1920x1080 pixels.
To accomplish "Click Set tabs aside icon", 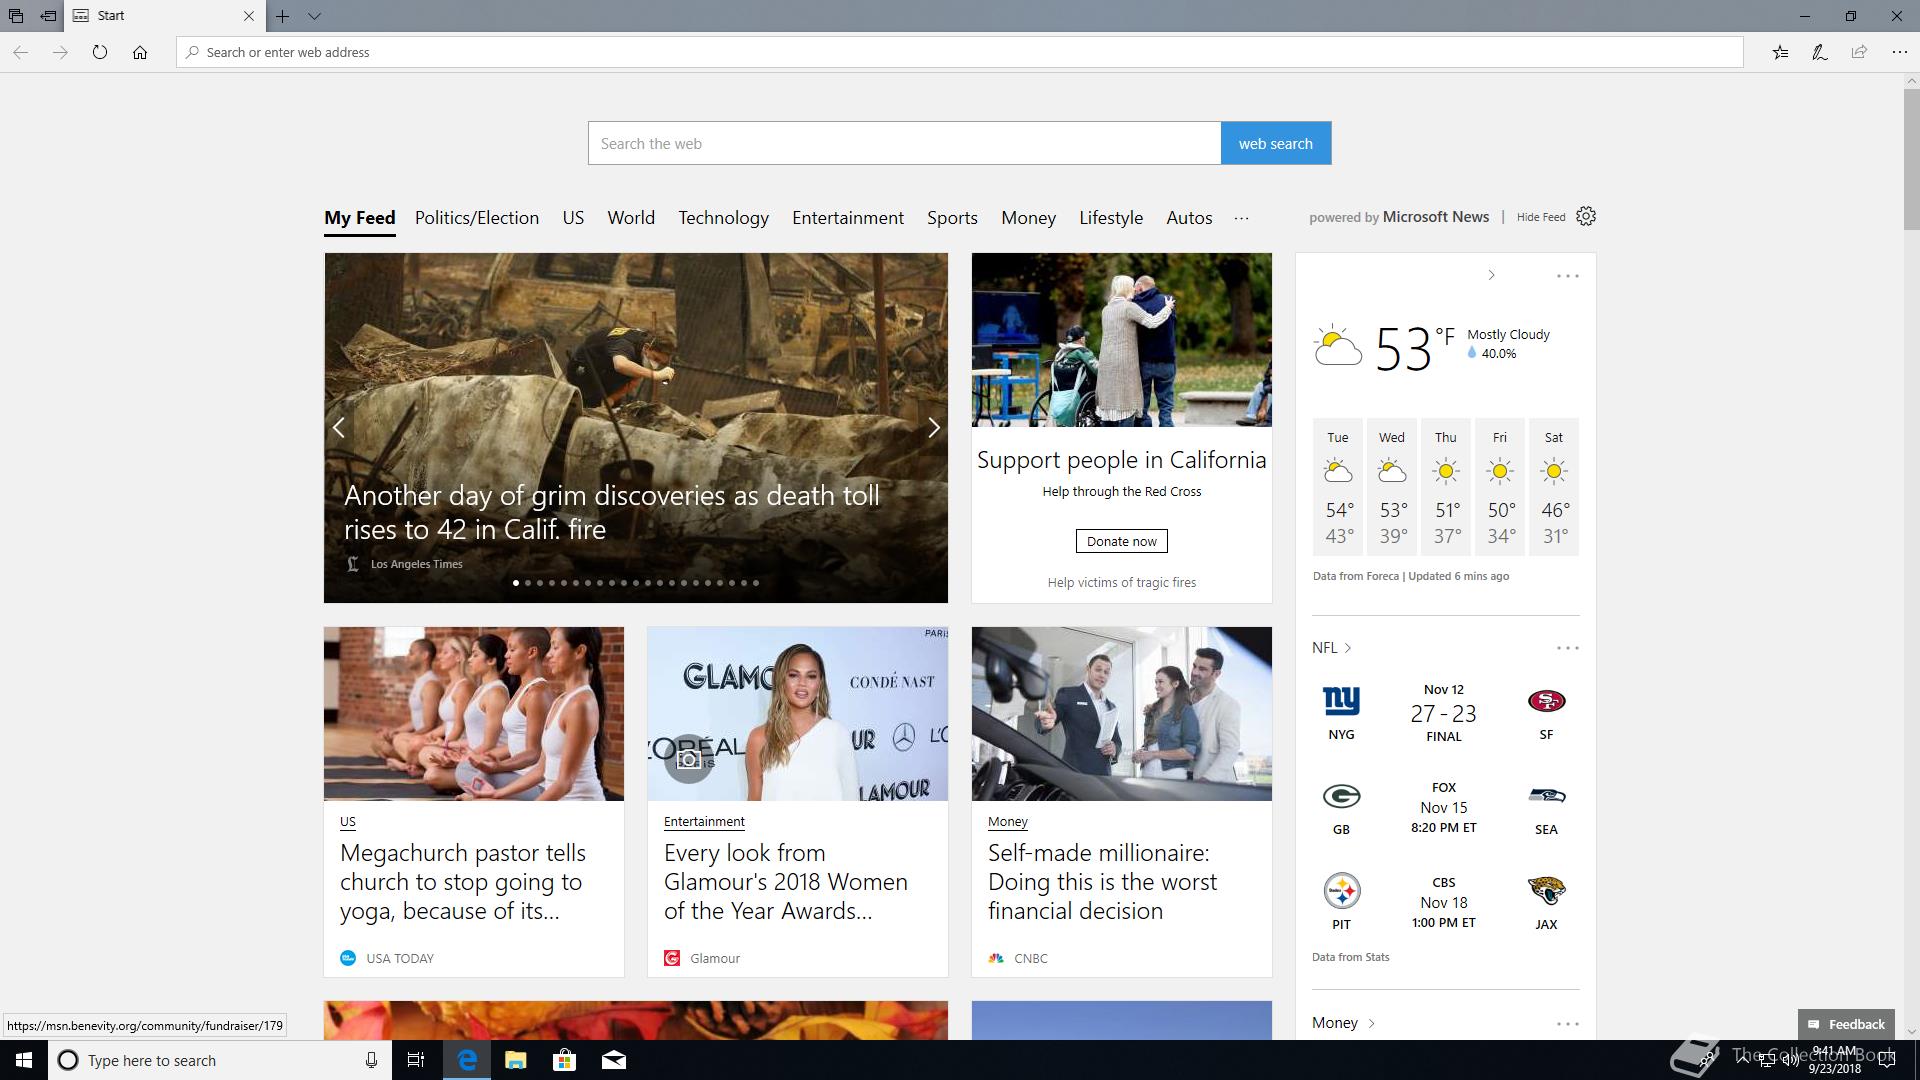I will point(48,16).
